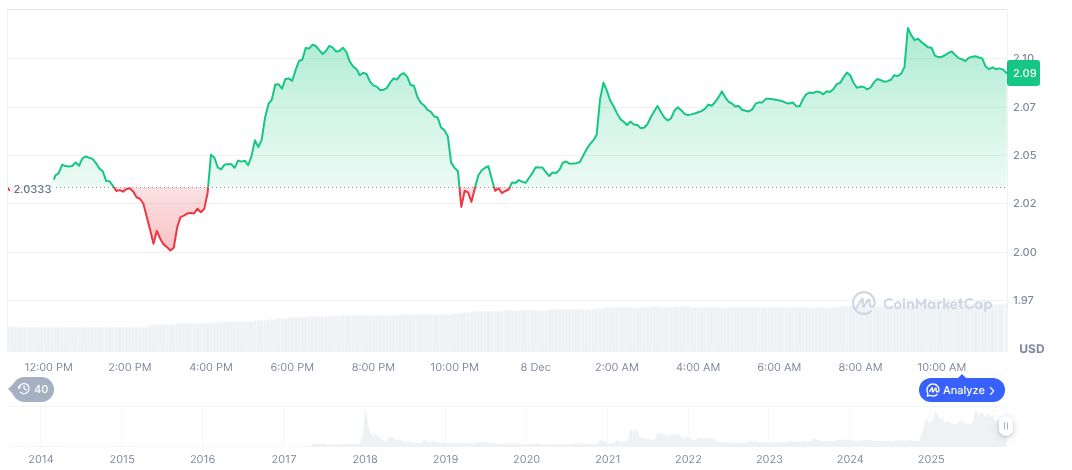Click the USD currency label

coord(1031,349)
